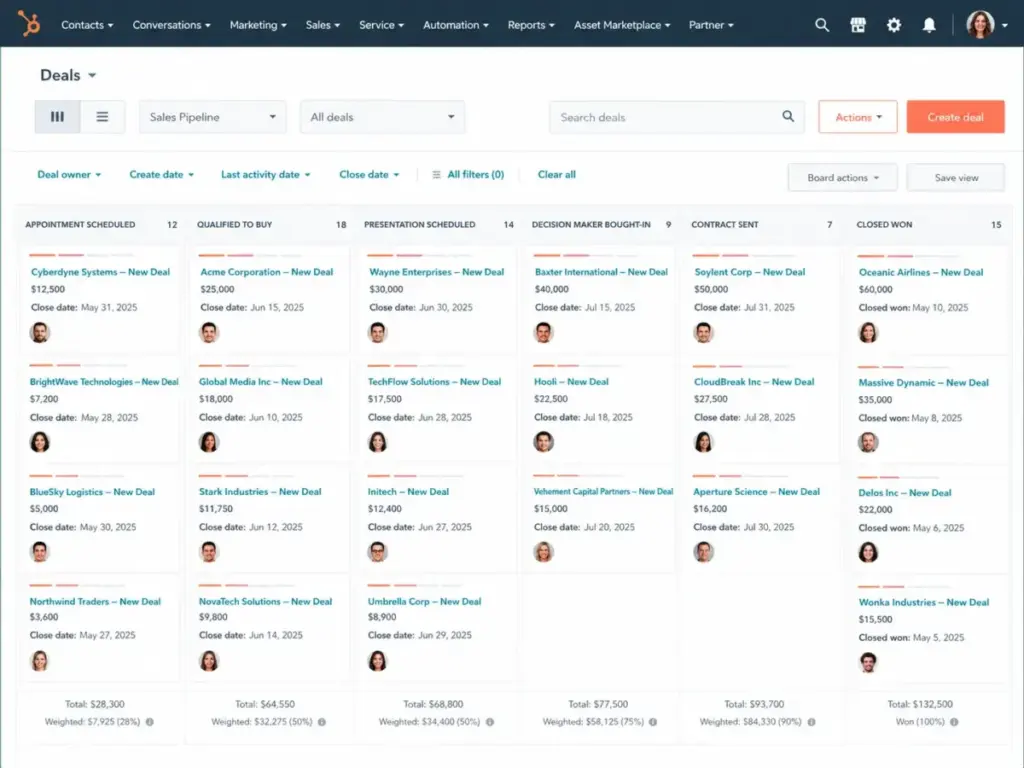Image resolution: width=1024 pixels, height=768 pixels.
Task: Open BrightWave Technologies – New Deal link
Action: 104,381
